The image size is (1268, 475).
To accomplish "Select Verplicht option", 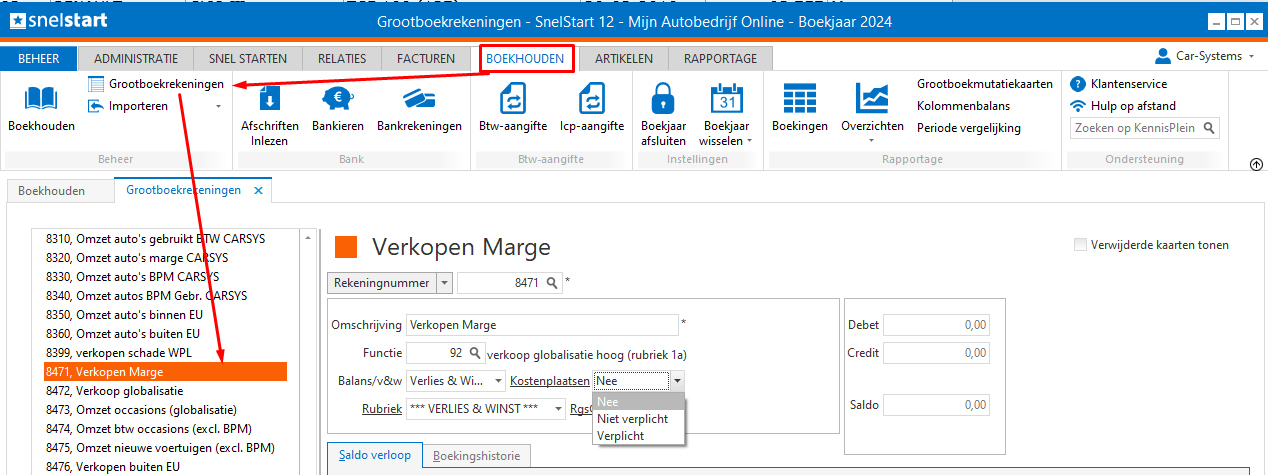I will (x=639, y=436).
